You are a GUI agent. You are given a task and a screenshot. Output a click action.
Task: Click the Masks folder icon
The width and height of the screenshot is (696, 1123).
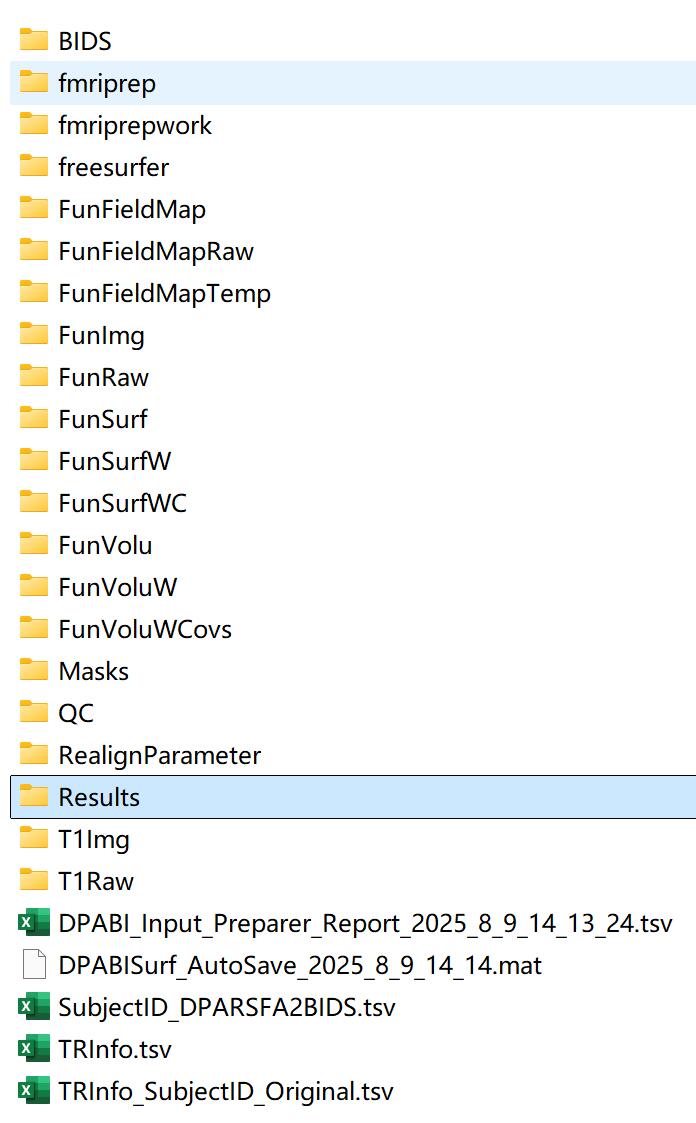[34, 670]
